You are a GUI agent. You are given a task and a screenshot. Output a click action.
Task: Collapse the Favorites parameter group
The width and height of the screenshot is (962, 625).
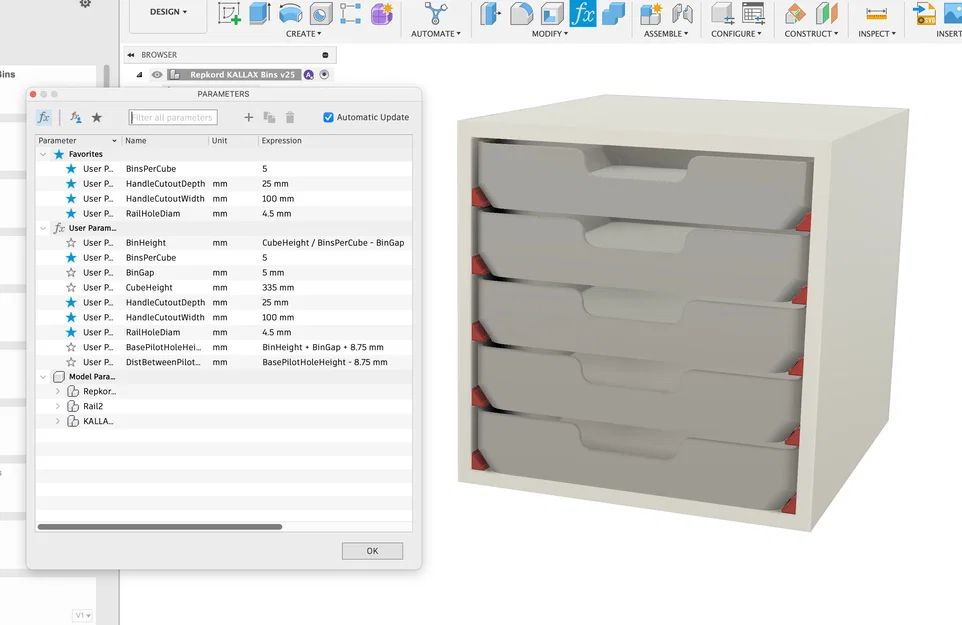[x=42, y=154]
